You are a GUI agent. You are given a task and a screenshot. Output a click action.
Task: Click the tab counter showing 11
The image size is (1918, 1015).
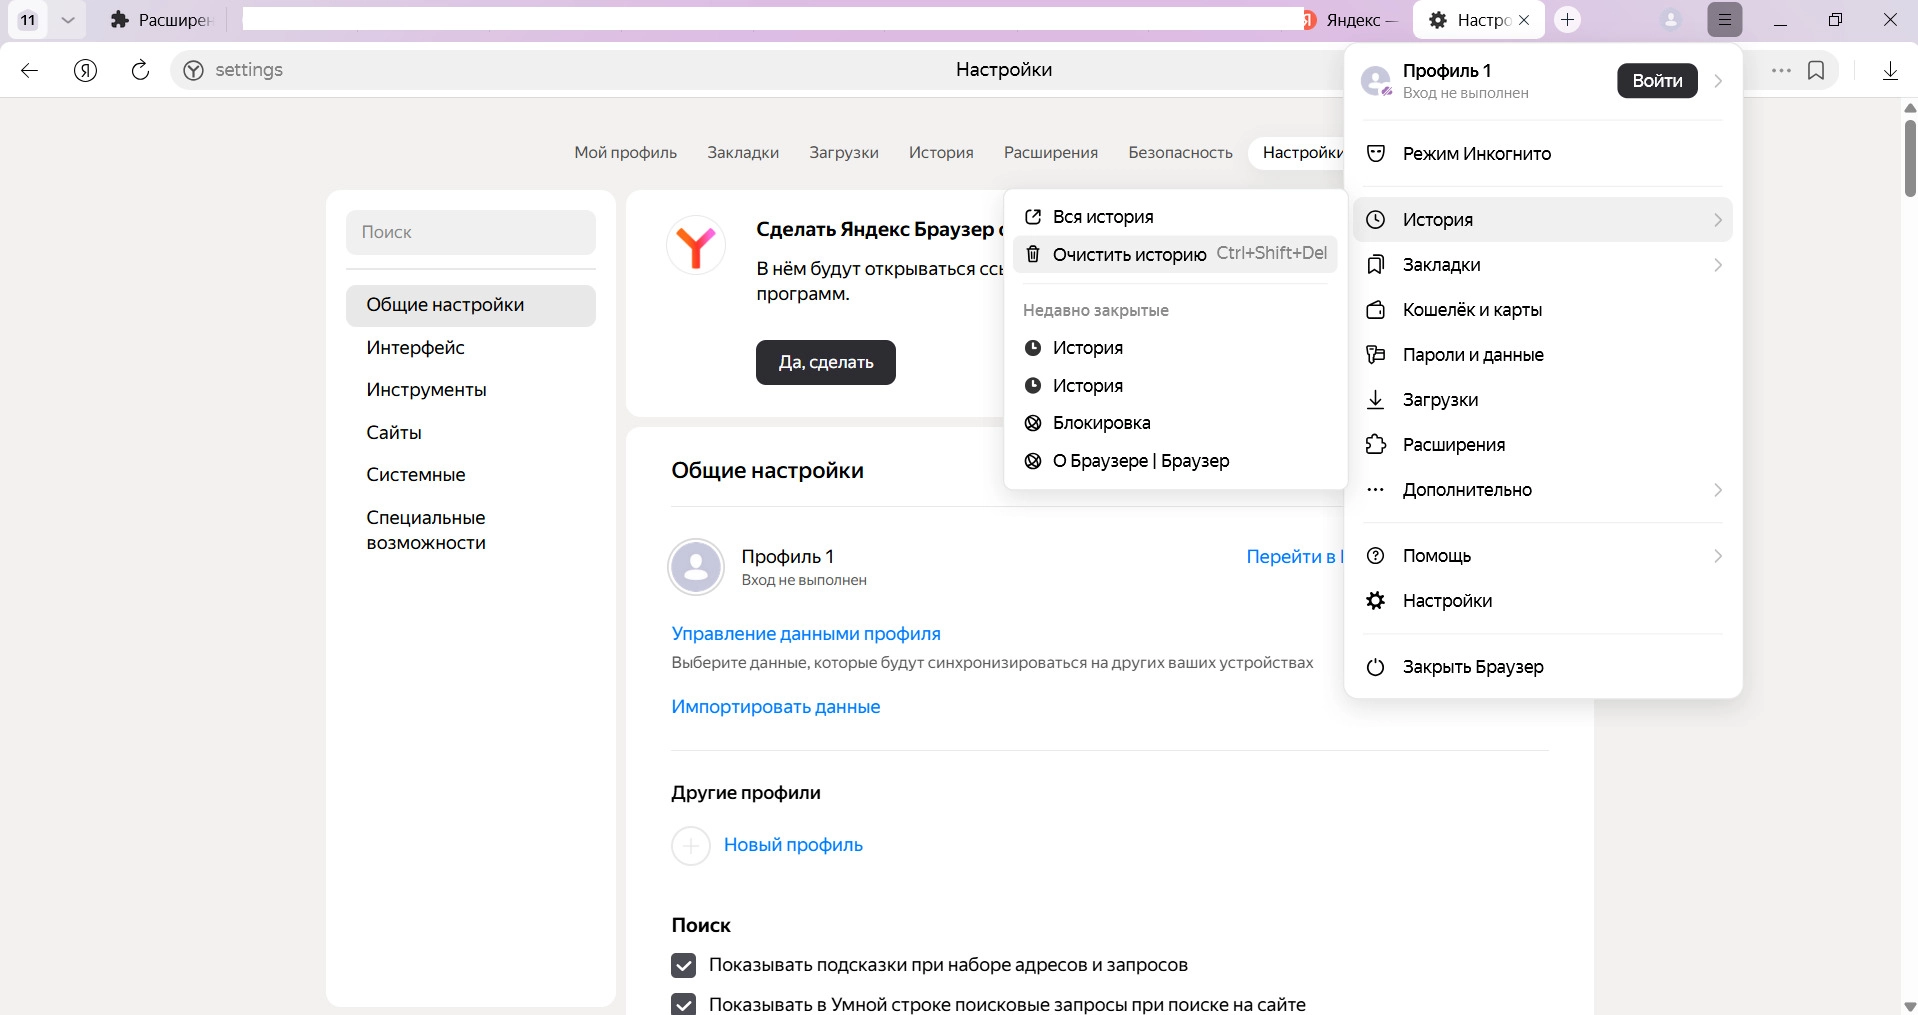28,20
